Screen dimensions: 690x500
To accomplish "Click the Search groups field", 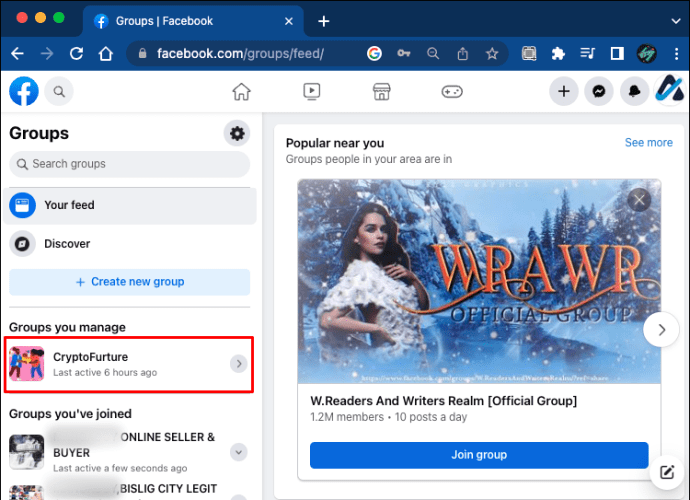I will click(x=130, y=164).
